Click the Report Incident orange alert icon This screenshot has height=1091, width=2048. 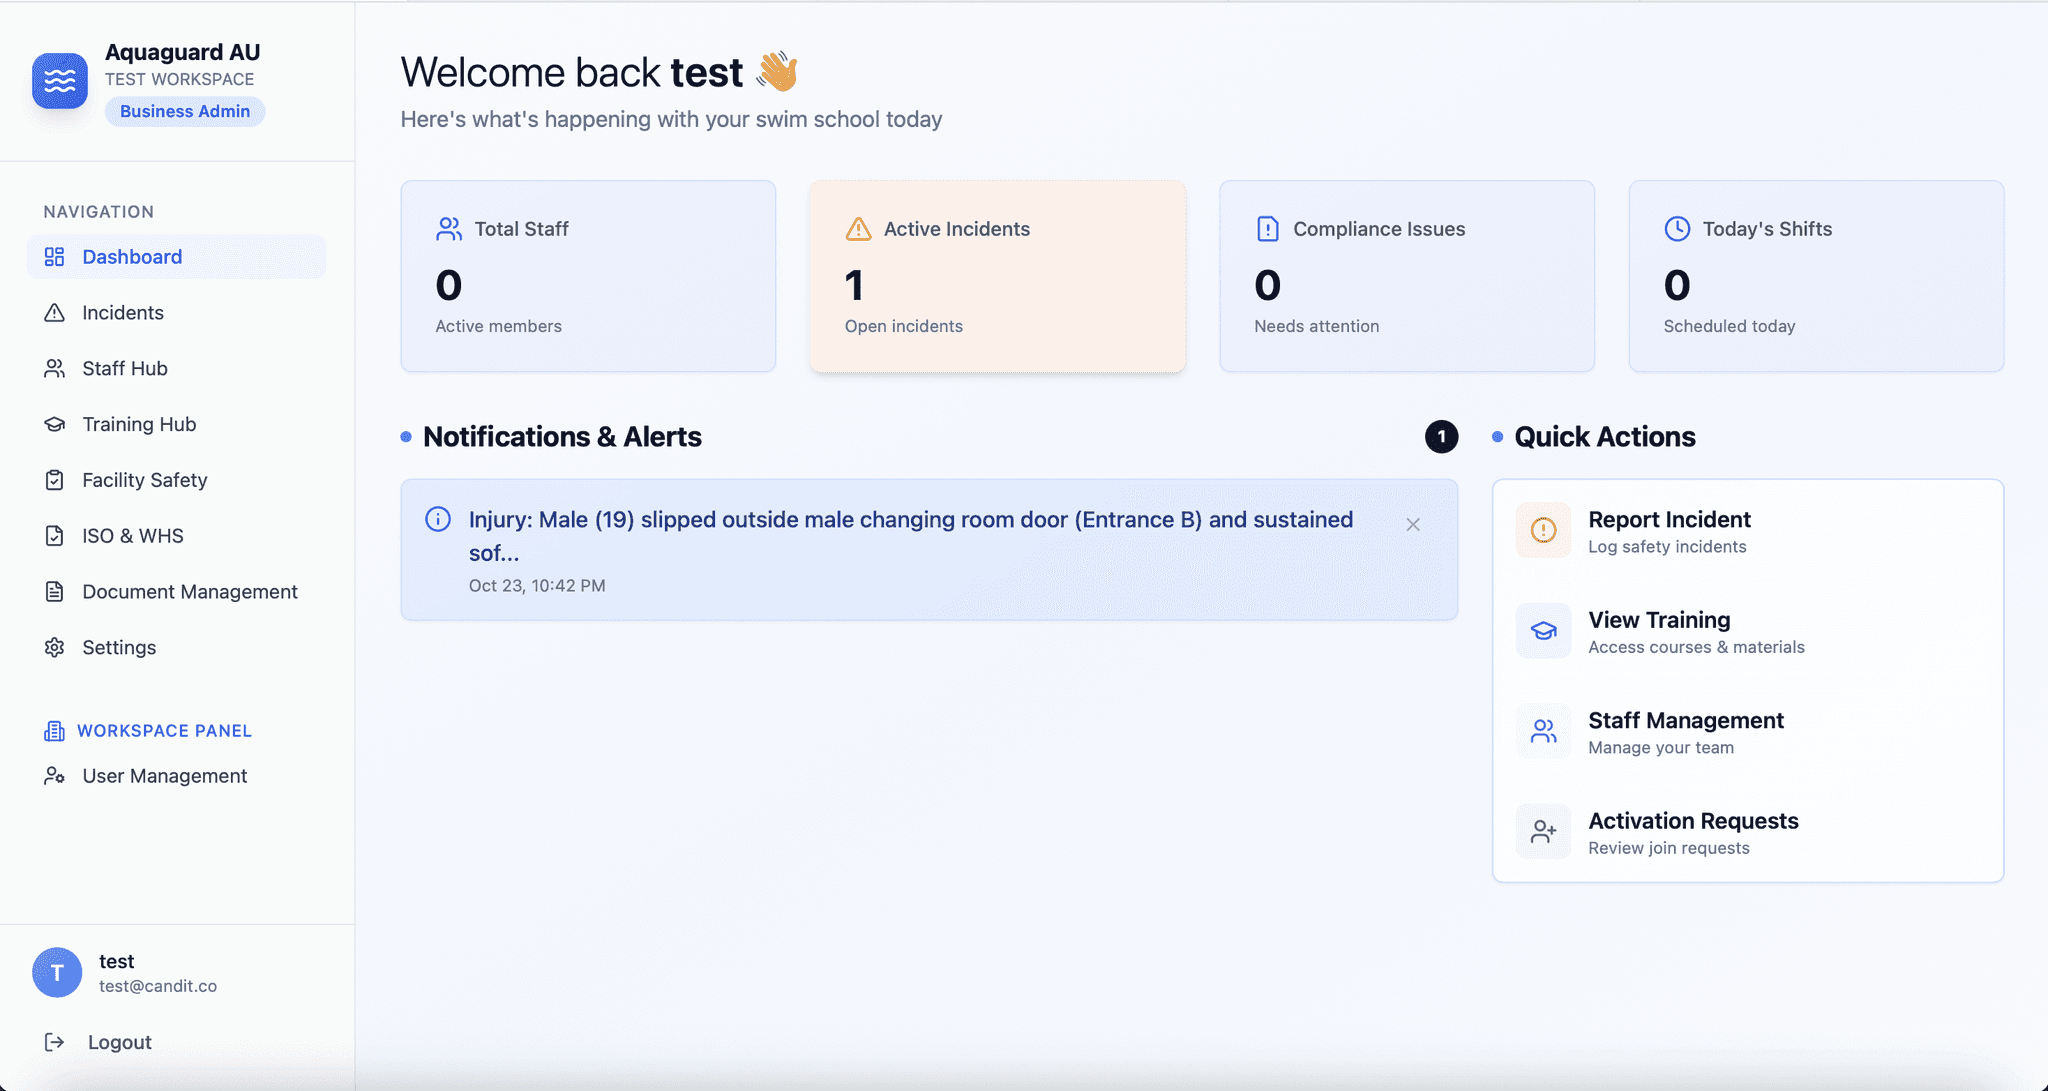[1543, 530]
